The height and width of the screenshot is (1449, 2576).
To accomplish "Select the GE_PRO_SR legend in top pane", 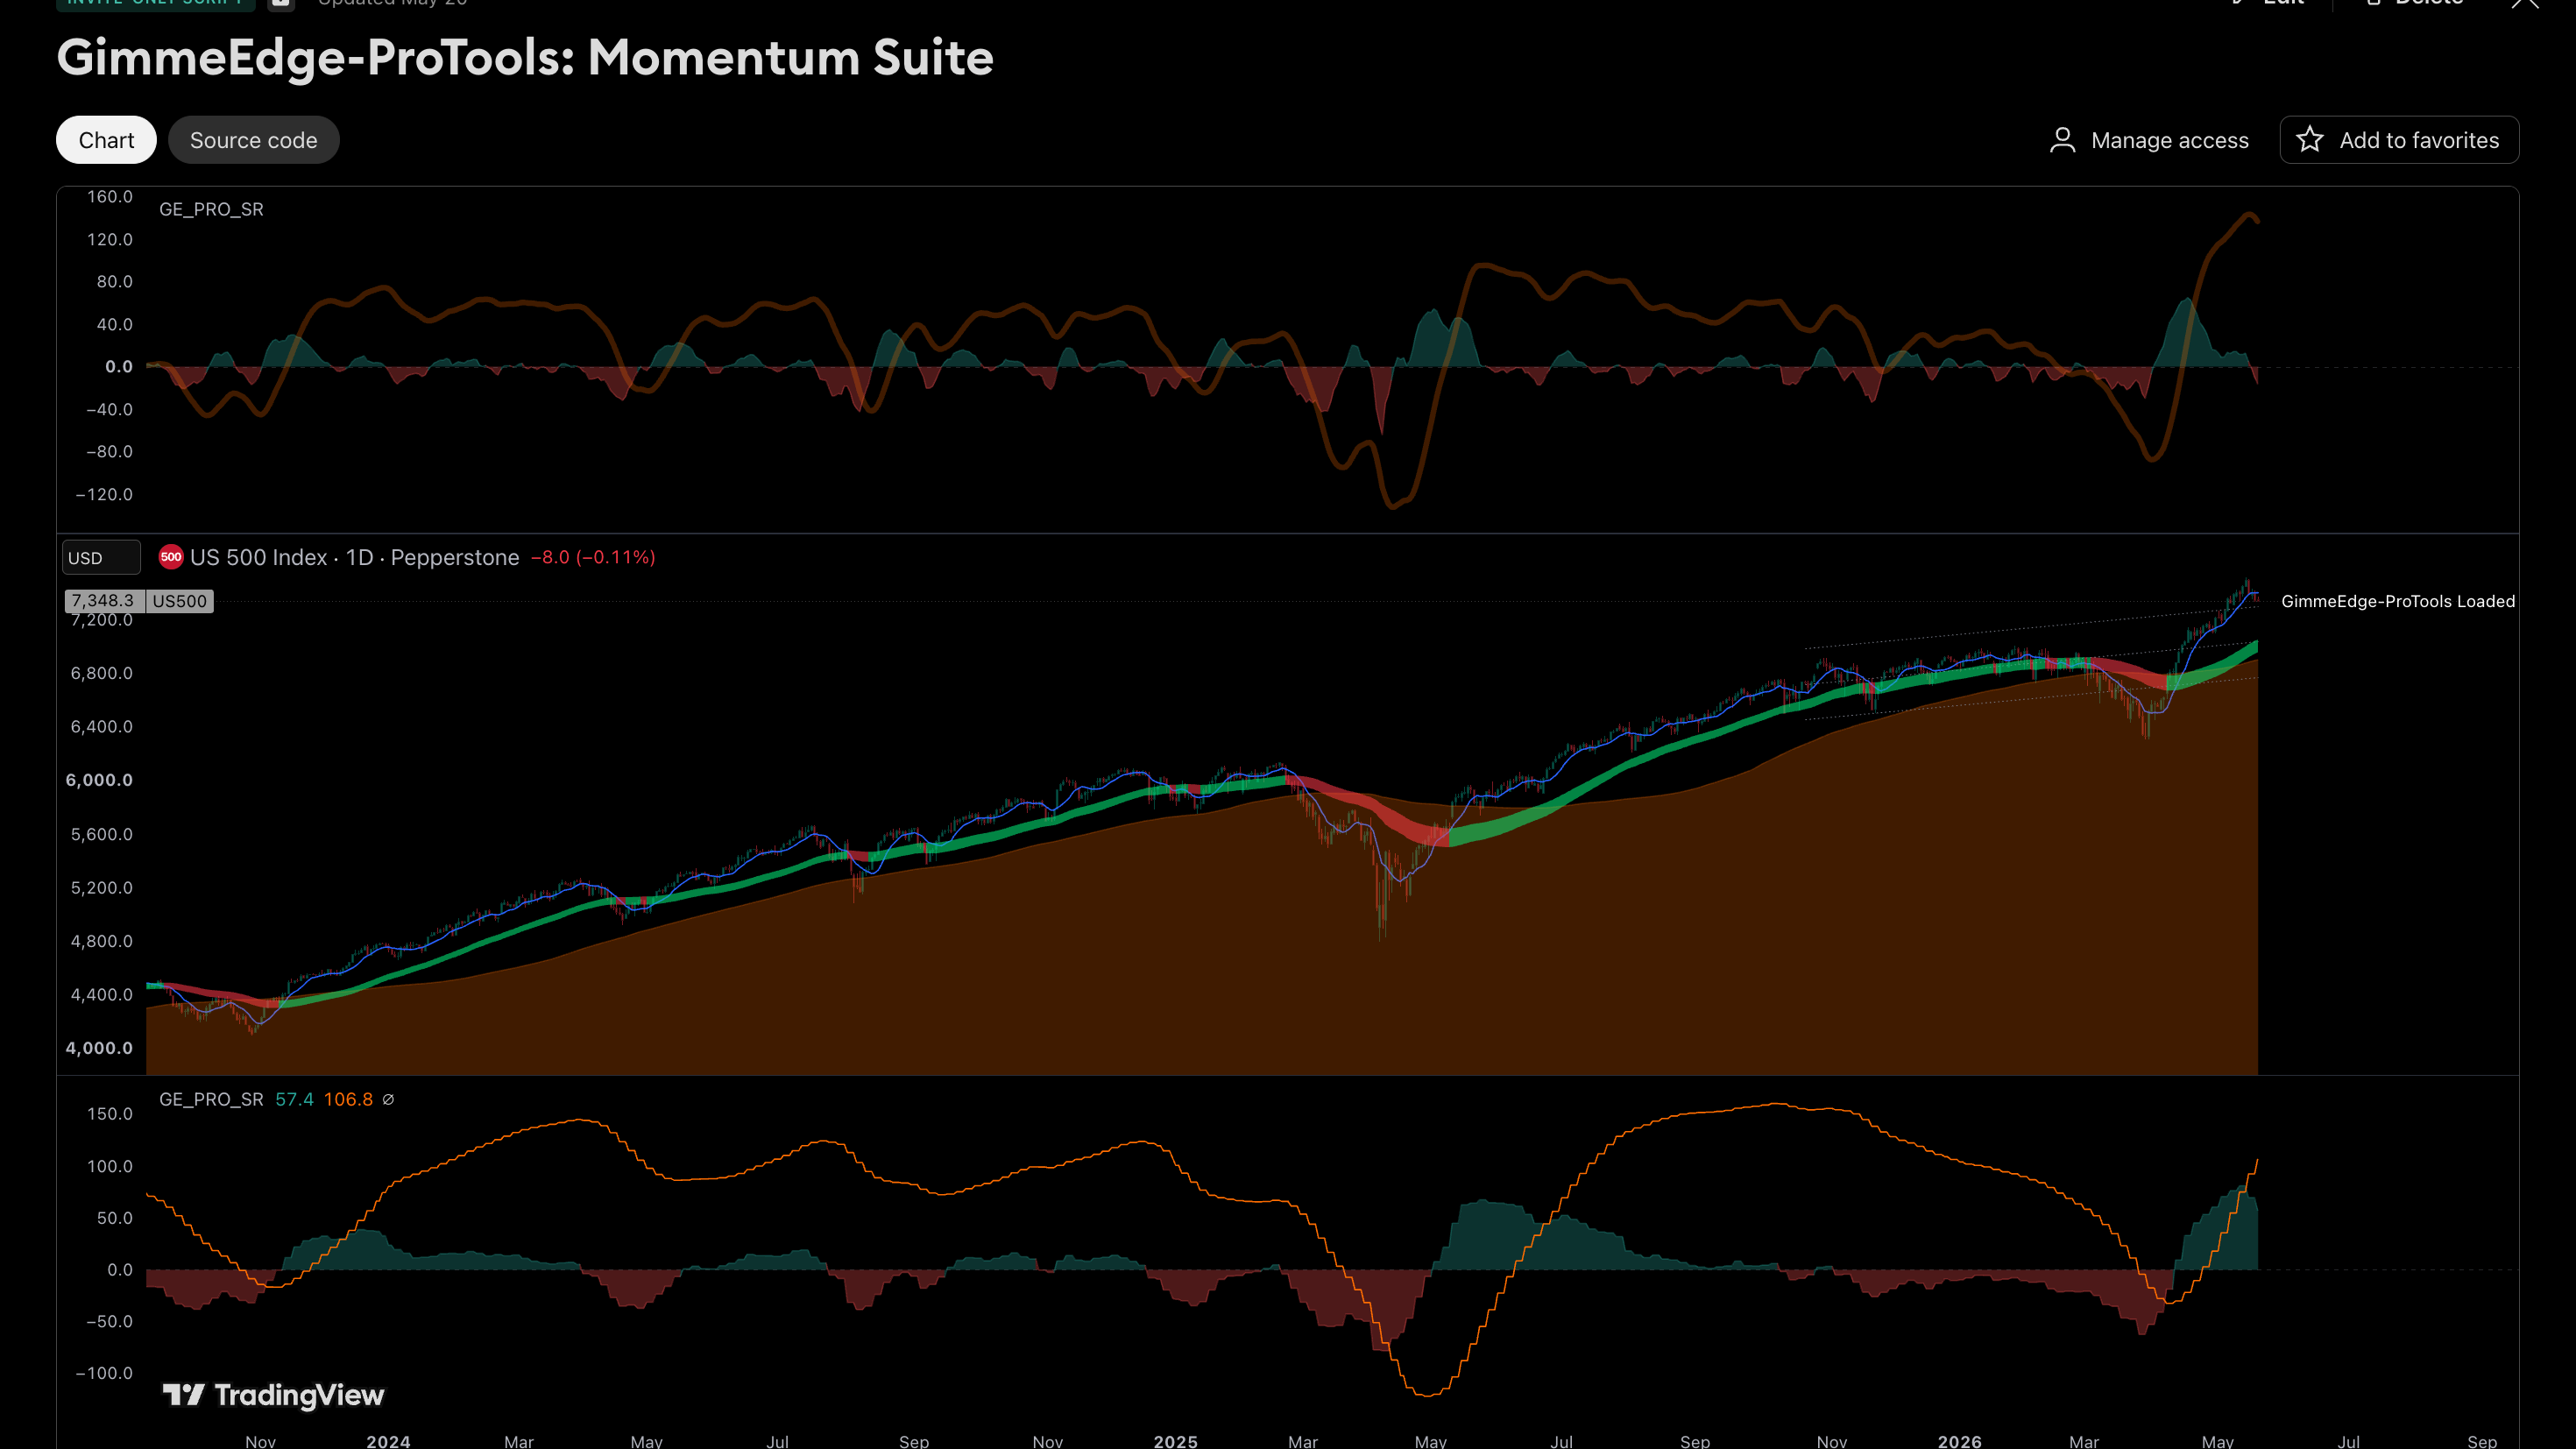I will pyautogui.click(x=211, y=209).
